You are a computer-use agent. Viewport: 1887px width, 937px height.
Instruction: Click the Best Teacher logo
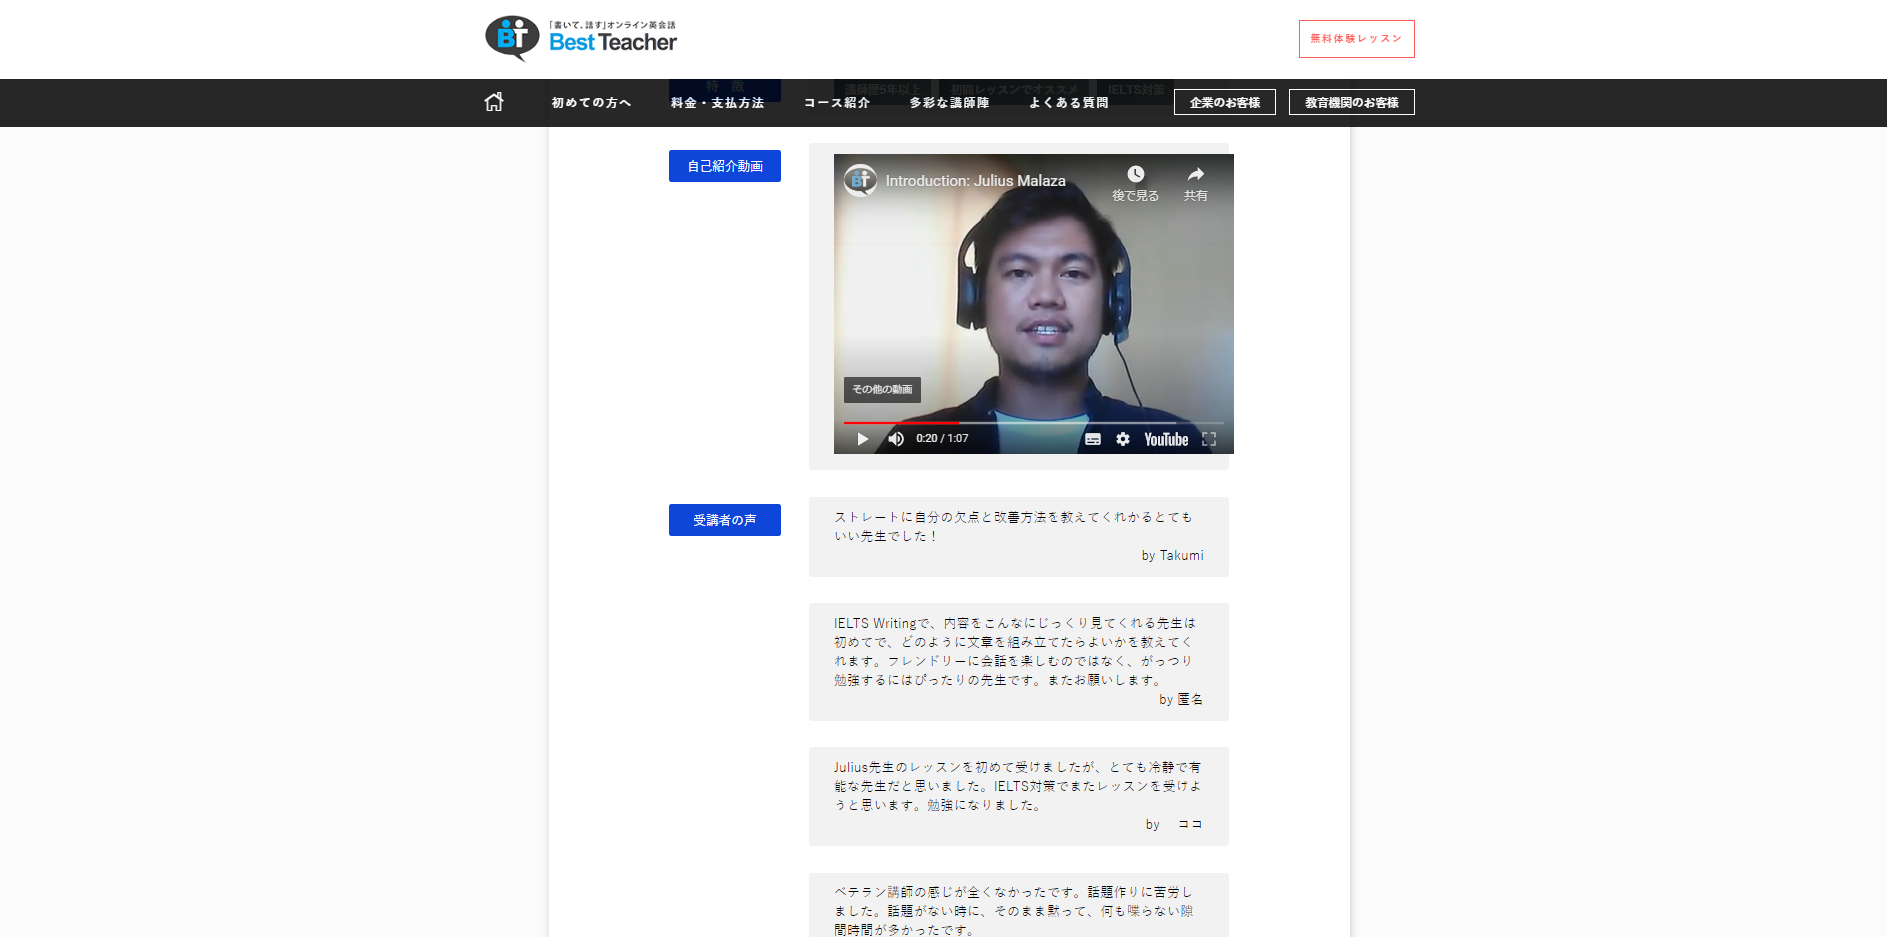click(581, 38)
